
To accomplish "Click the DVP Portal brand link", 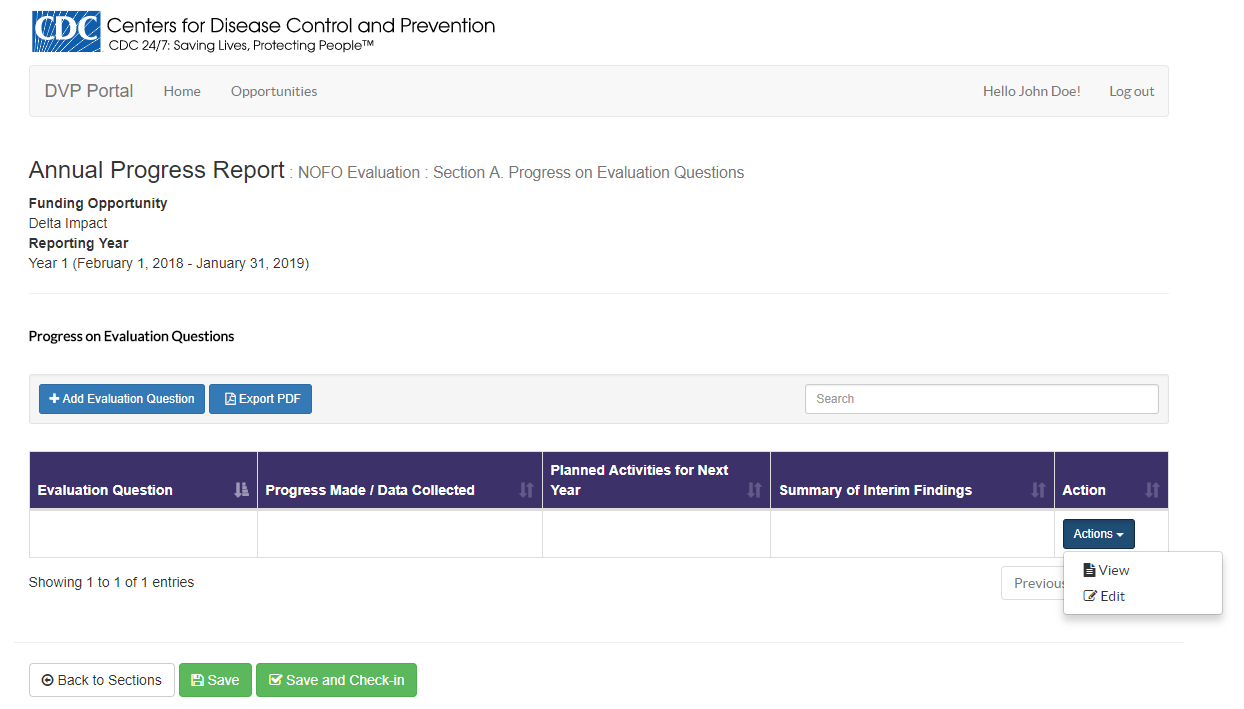I will (89, 91).
